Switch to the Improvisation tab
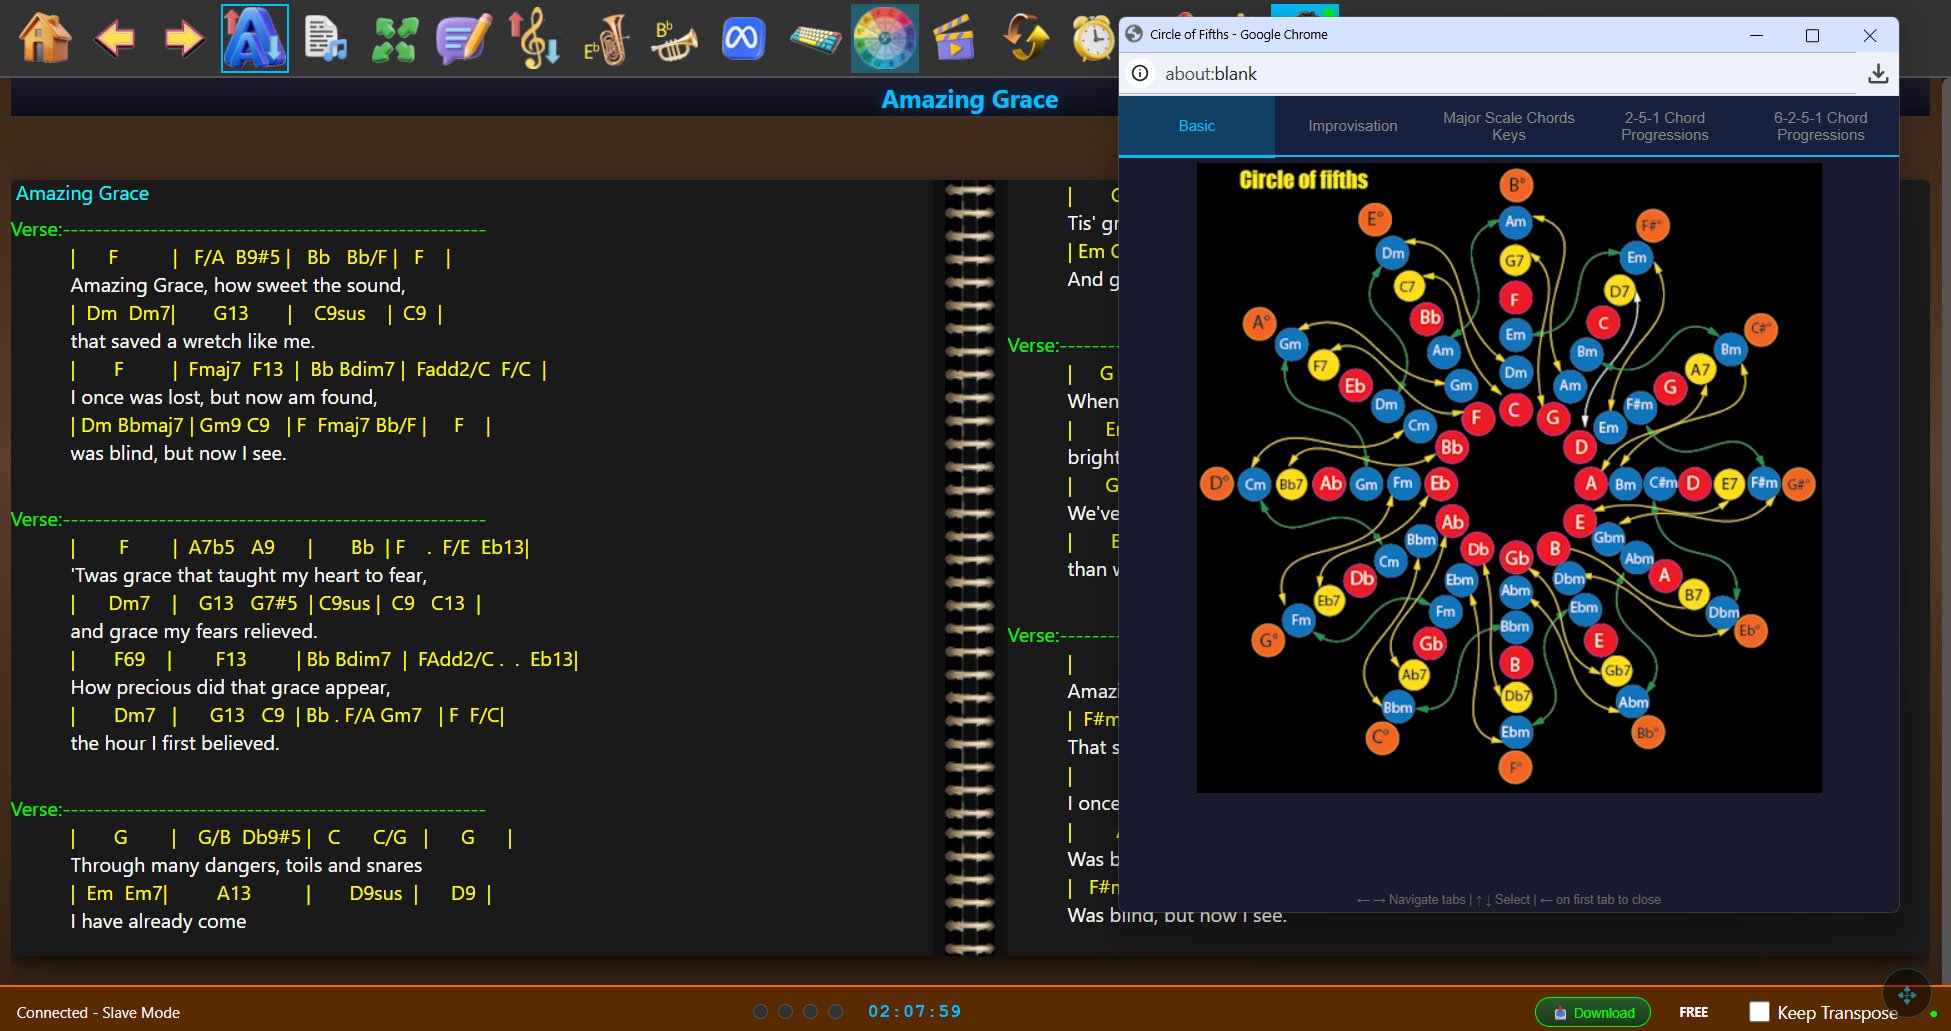This screenshot has width=1951, height=1031. pyautogui.click(x=1352, y=126)
